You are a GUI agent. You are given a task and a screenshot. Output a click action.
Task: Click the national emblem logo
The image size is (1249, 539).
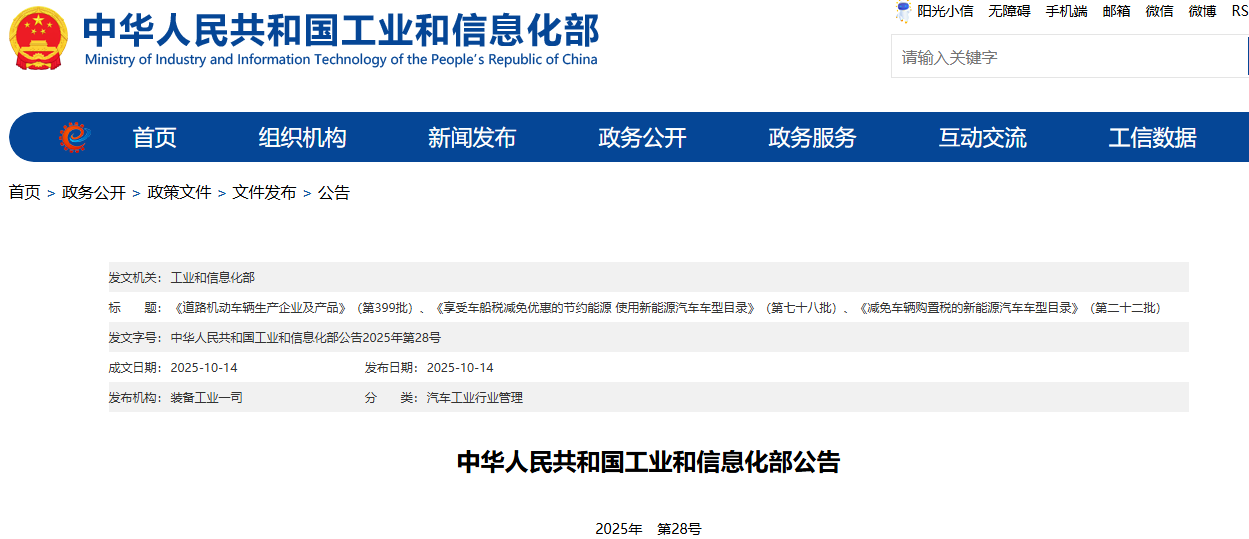(39, 38)
